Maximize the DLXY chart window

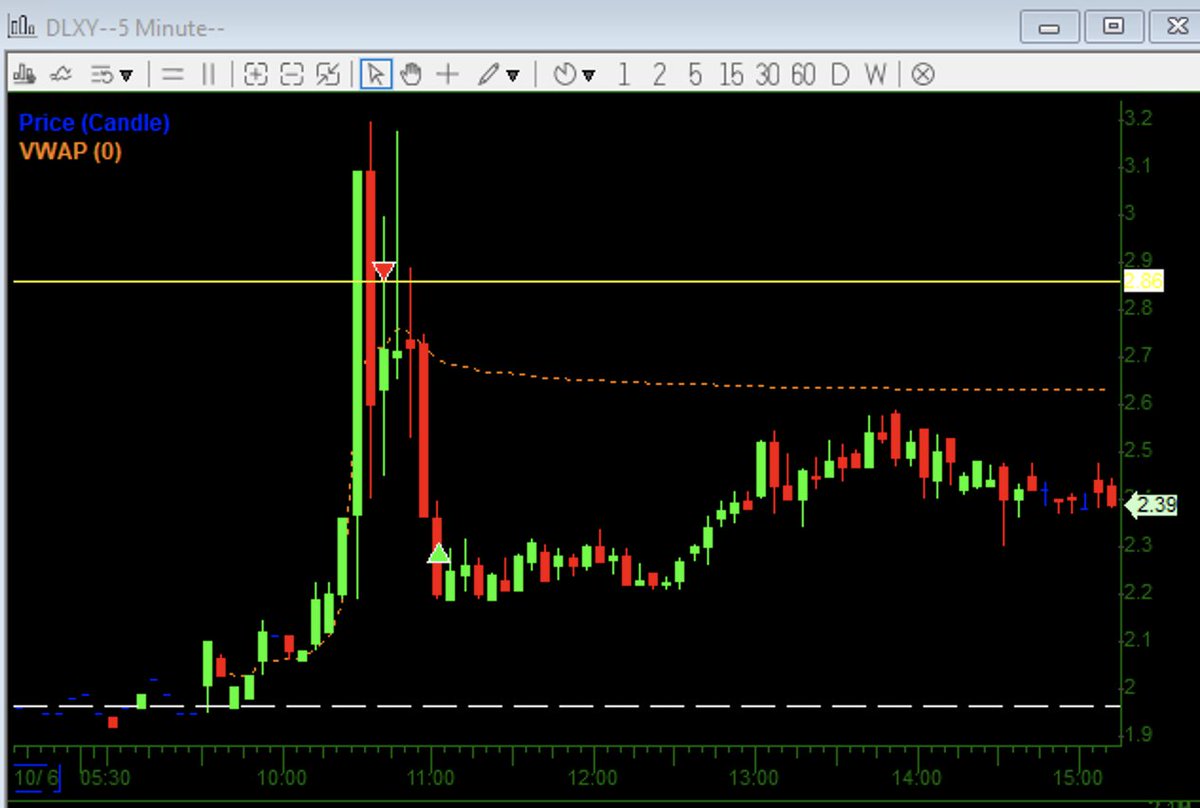point(1113,26)
